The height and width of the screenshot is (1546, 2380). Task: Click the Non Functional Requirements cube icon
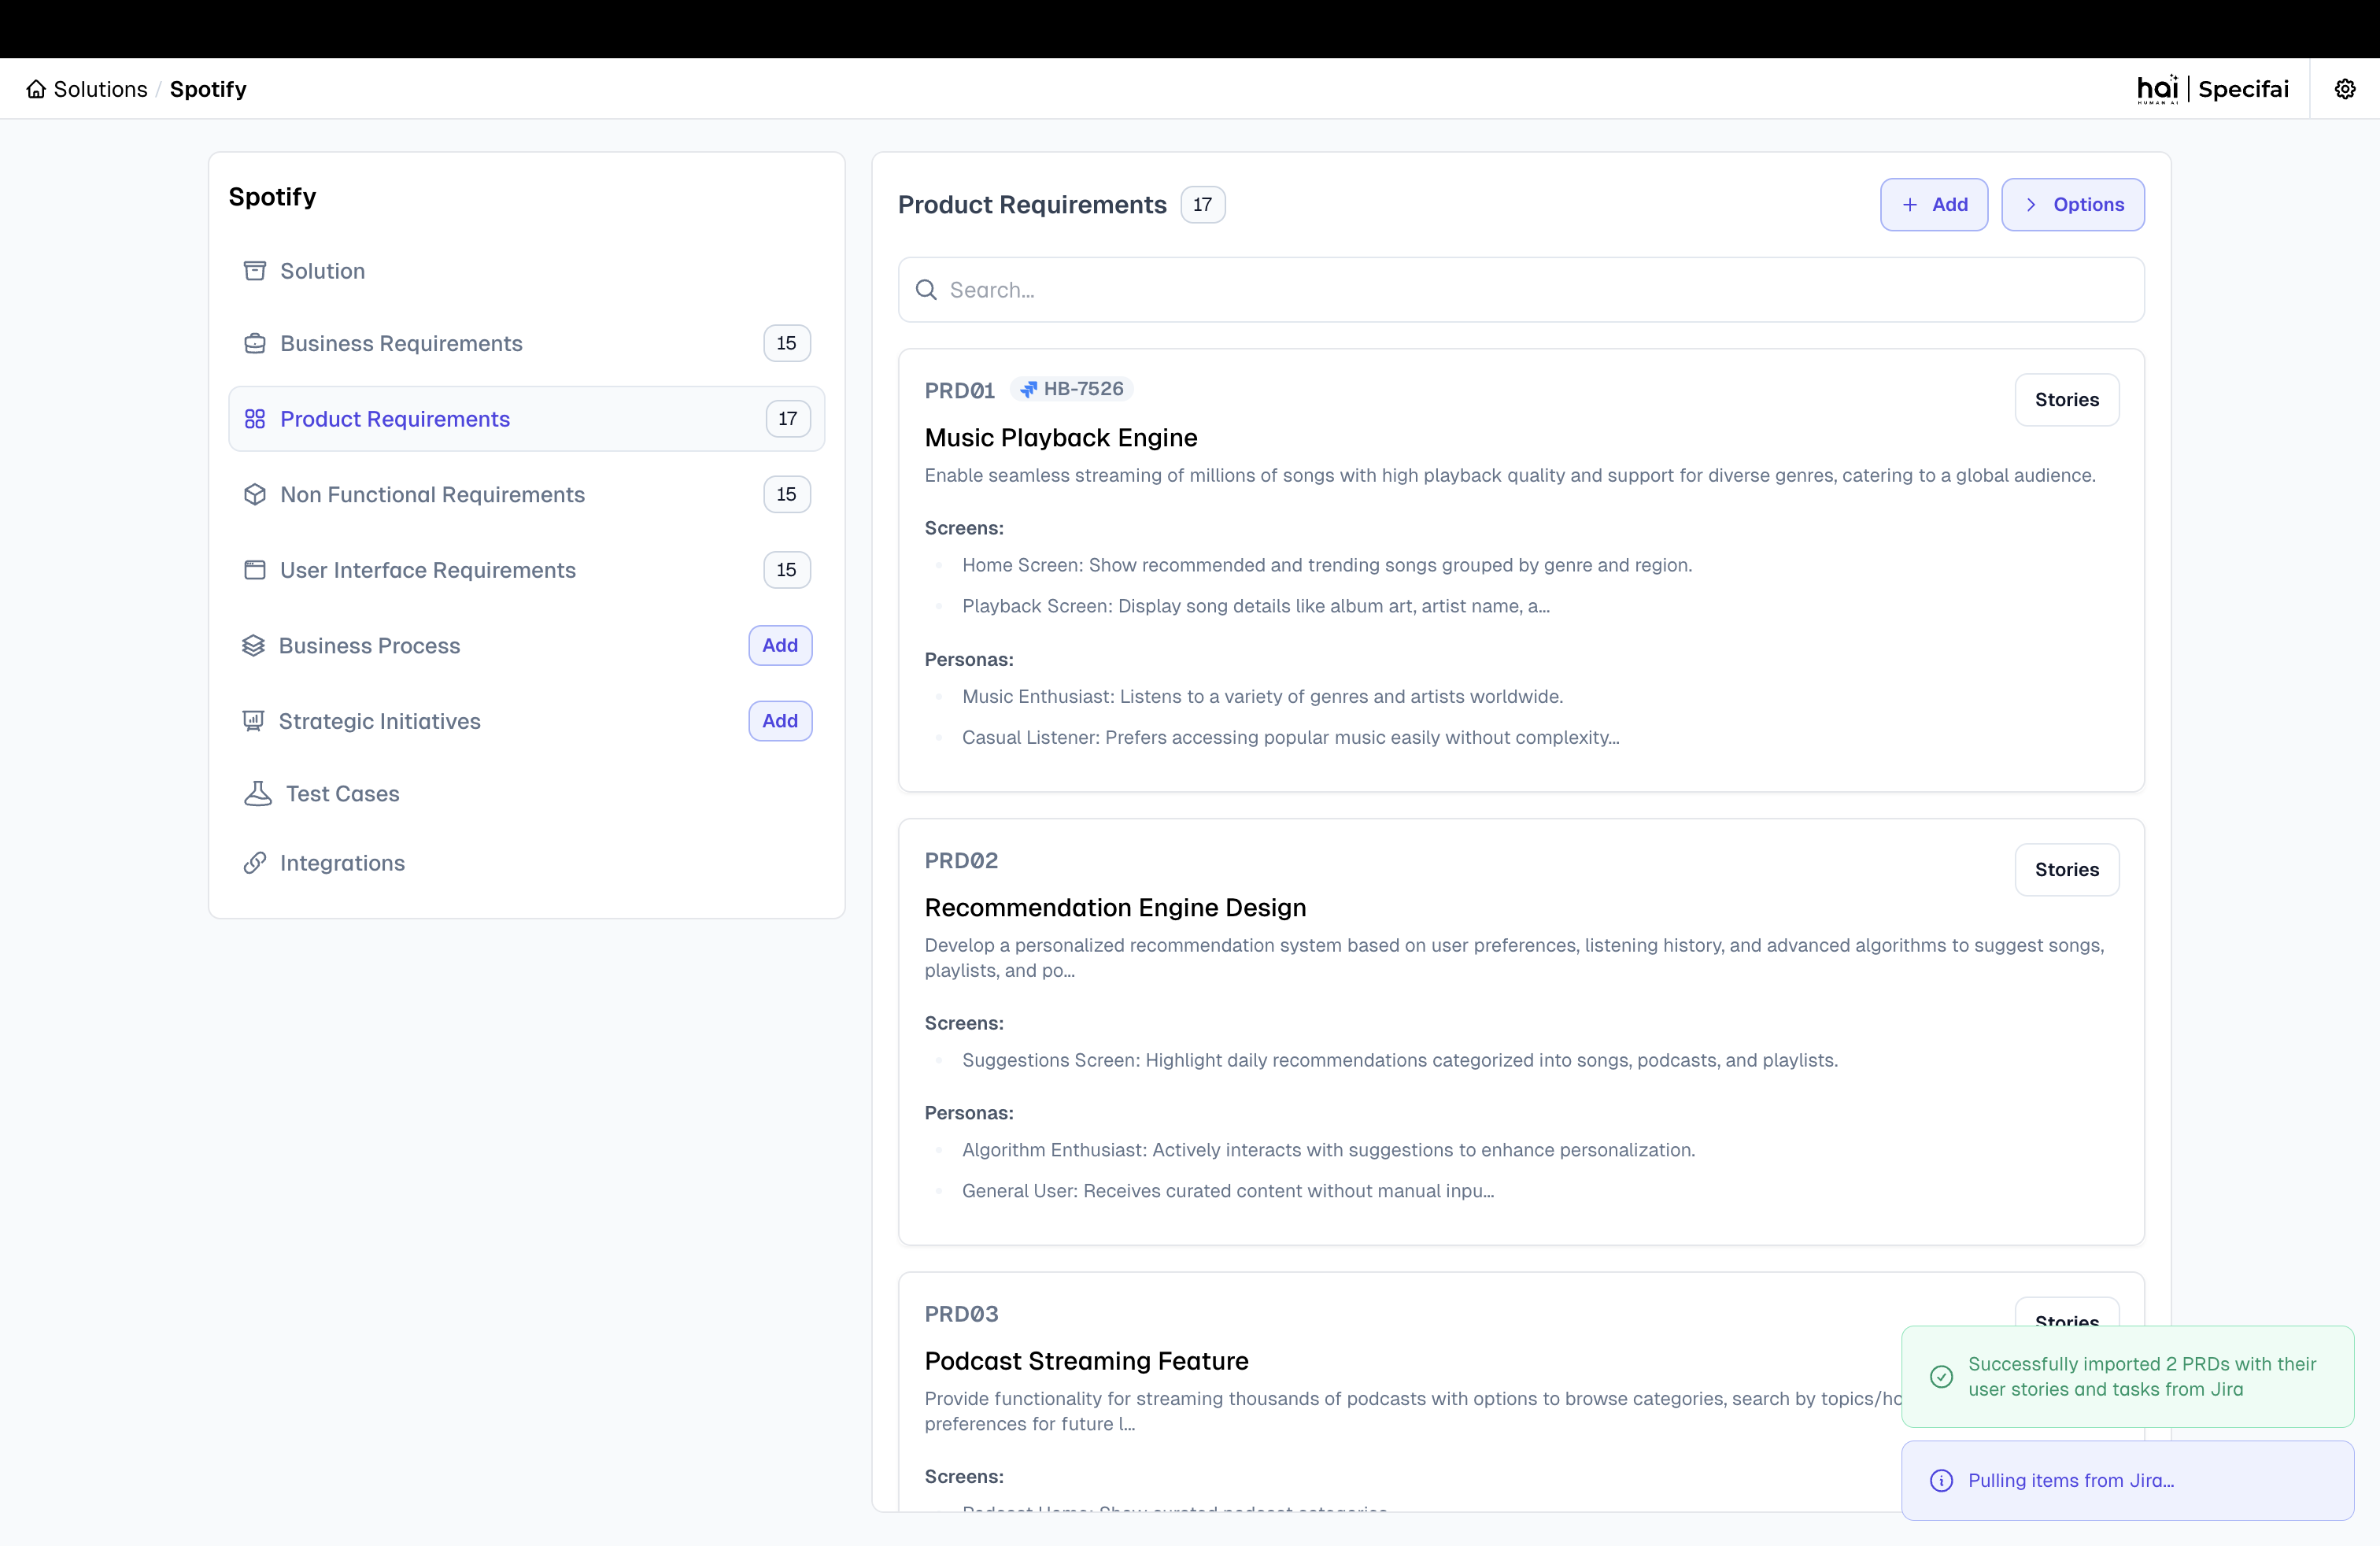pos(255,494)
